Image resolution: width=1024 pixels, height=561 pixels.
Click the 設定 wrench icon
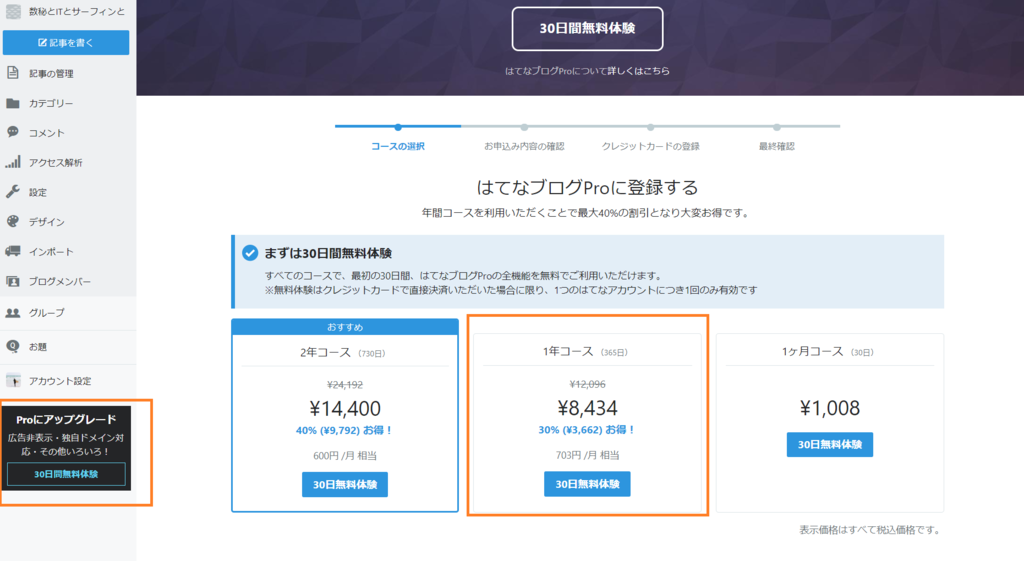pyautogui.click(x=12, y=192)
